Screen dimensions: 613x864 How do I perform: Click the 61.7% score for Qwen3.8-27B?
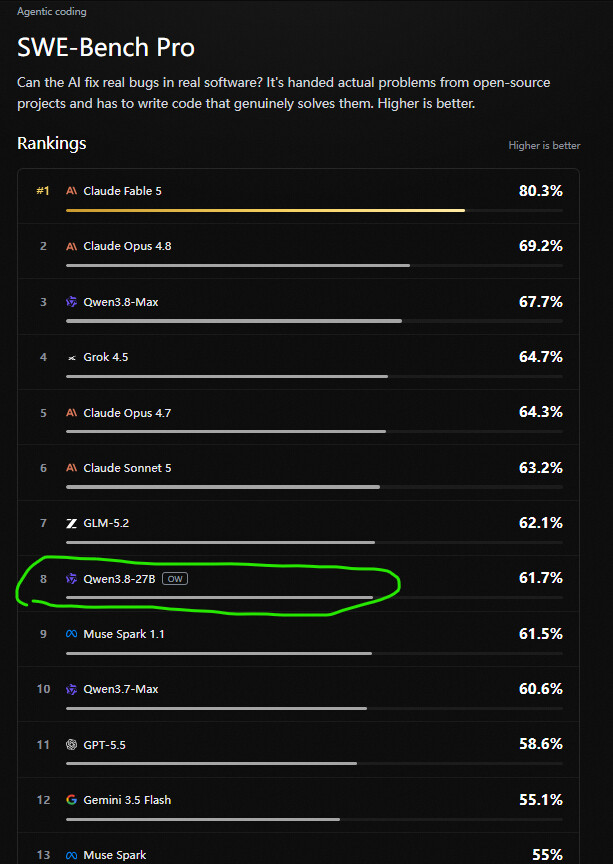[x=540, y=577]
